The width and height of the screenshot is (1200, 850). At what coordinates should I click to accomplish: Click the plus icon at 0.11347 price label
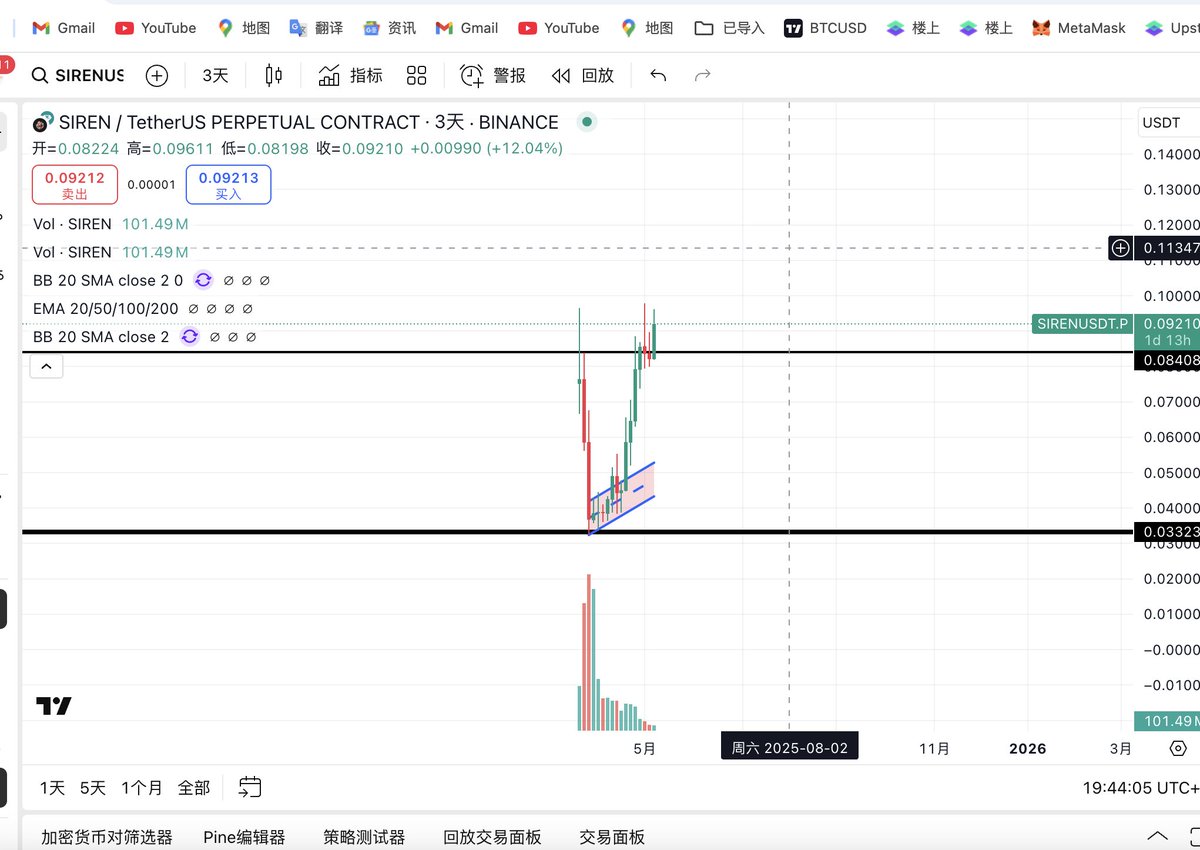1120,247
